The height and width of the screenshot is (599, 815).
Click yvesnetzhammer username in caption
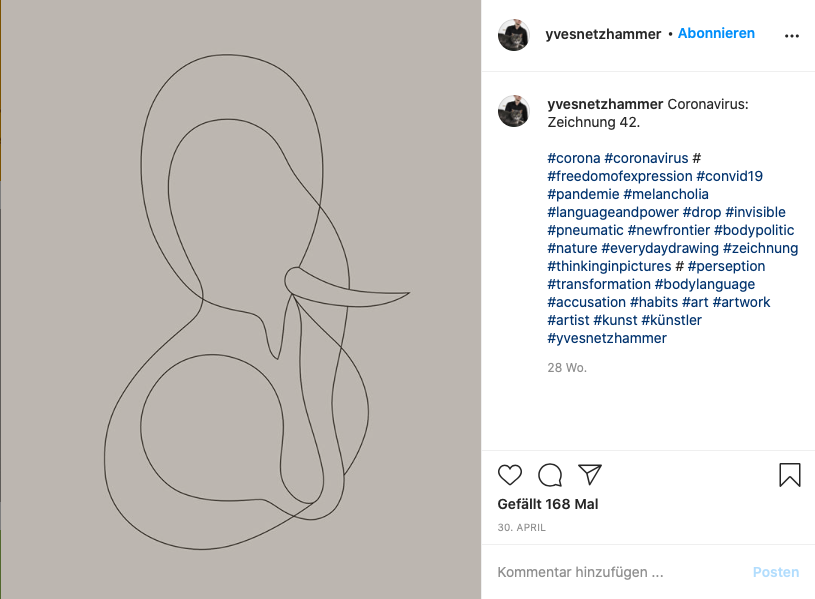coord(605,104)
